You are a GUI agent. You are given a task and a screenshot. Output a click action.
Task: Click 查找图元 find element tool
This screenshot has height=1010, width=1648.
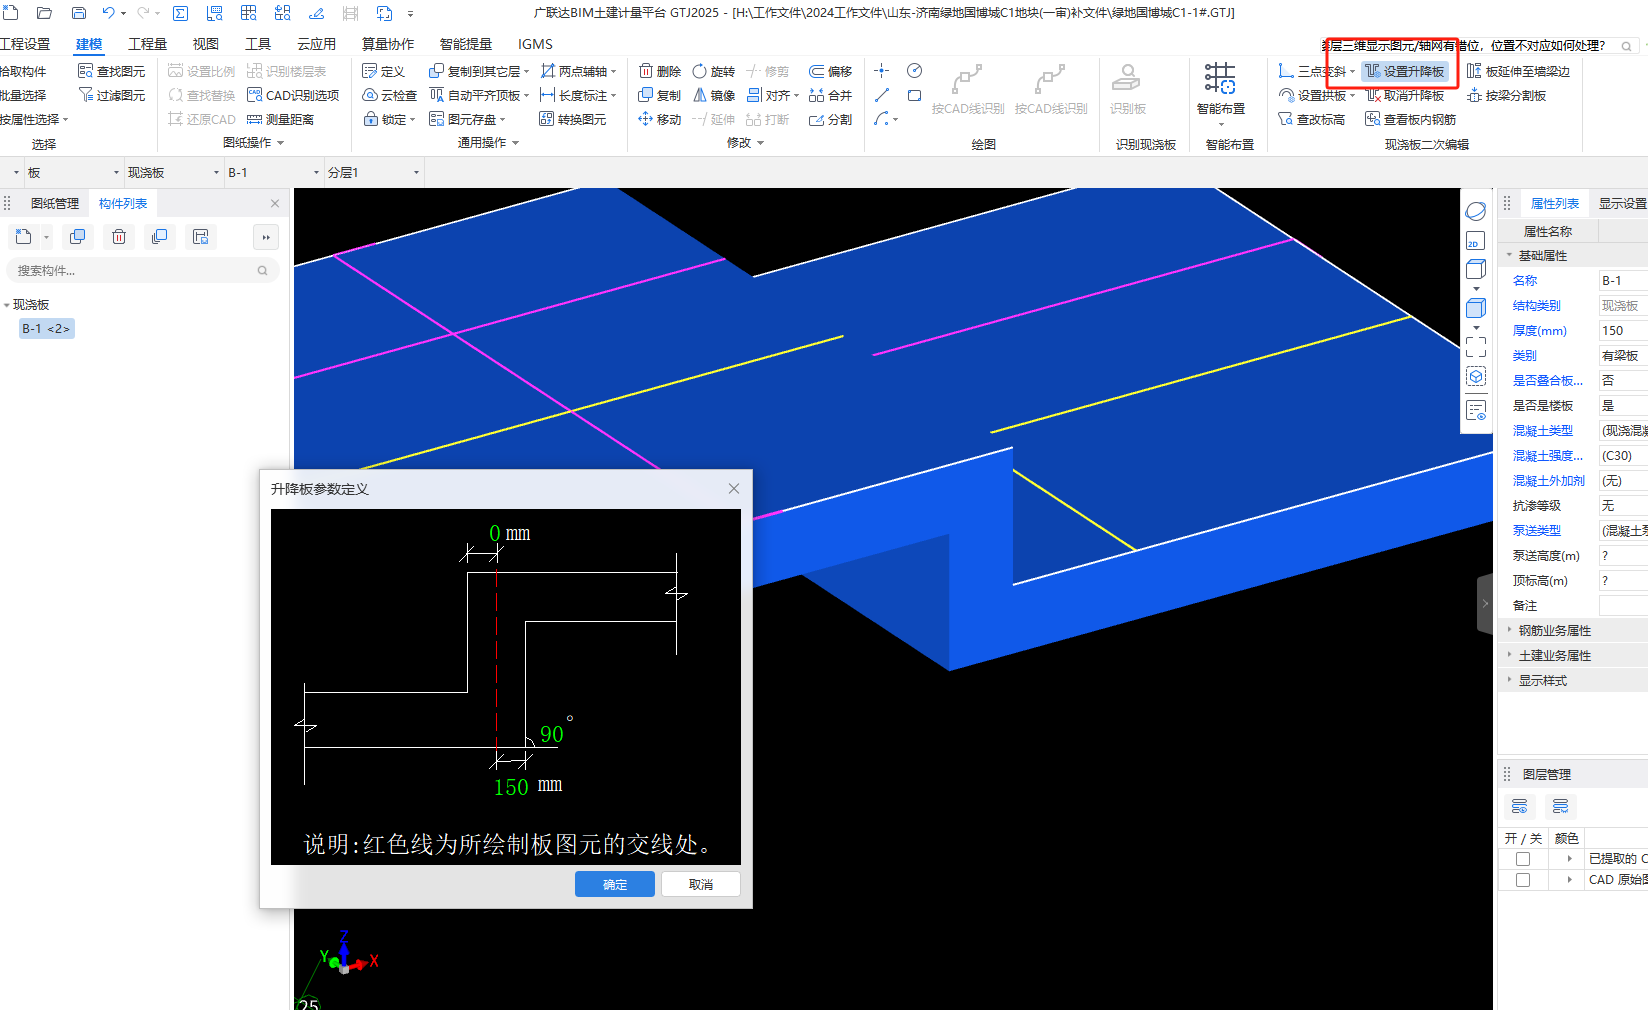coord(112,71)
